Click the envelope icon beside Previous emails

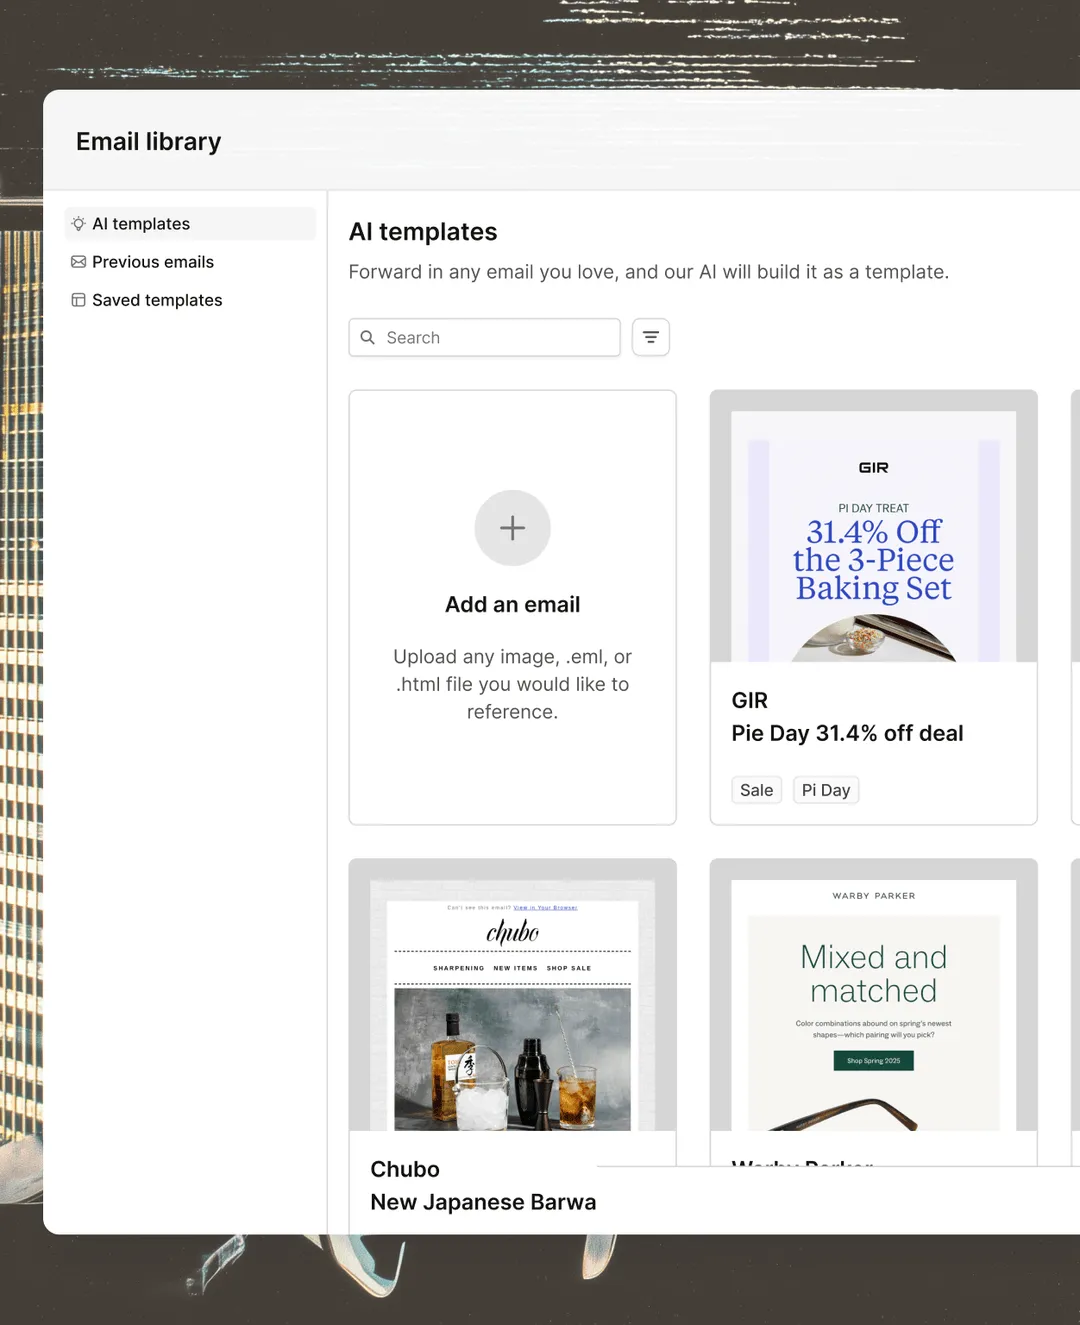(x=78, y=262)
